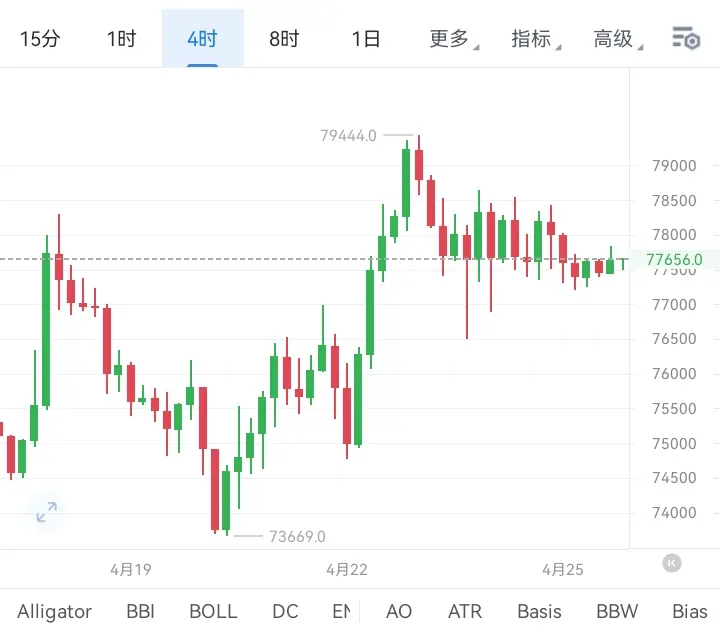Enable the DC indicator

[285, 612]
